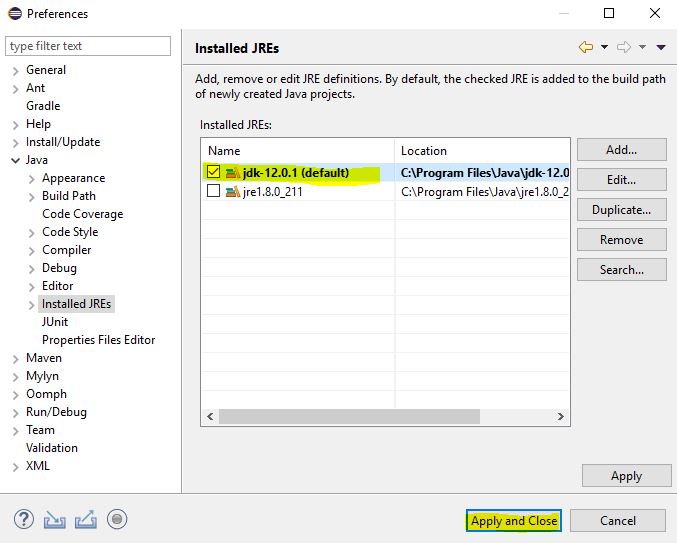Click the jre1.8.0_211 library icon
The height and width of the screenshot is (543, 677).
(x=233, y=191)
